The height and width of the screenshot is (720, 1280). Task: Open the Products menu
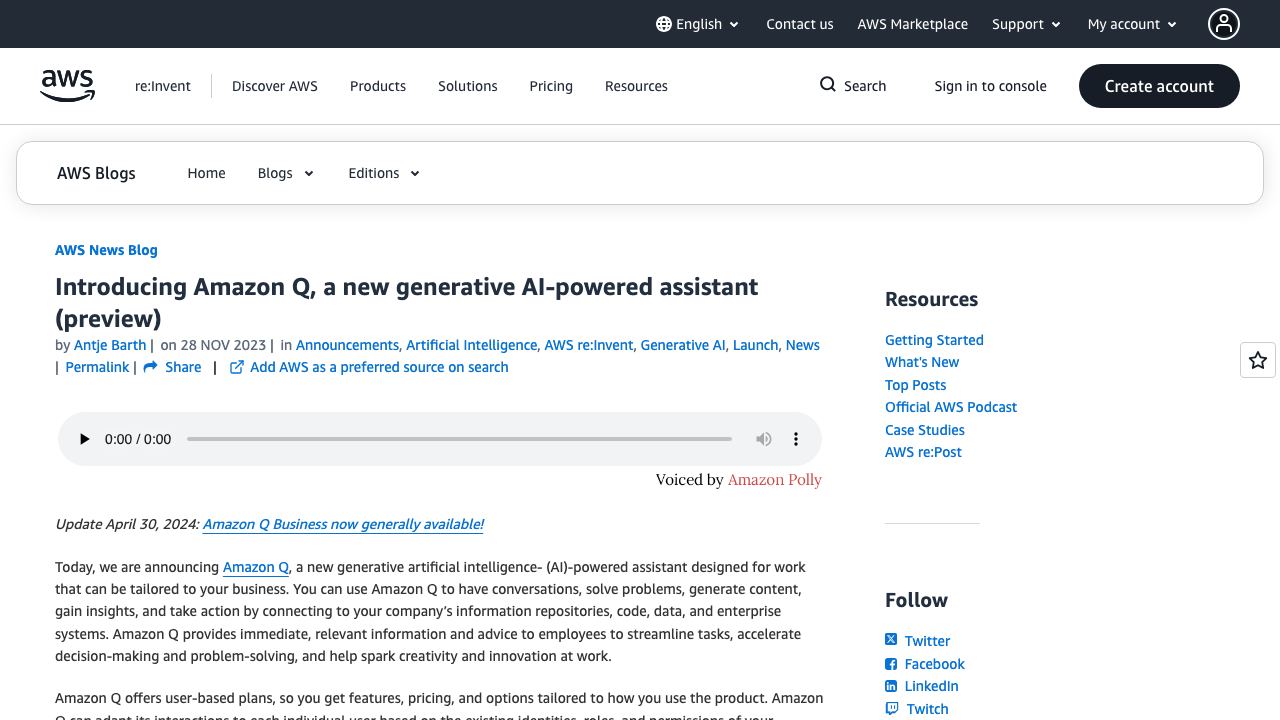tap(378, 86)
